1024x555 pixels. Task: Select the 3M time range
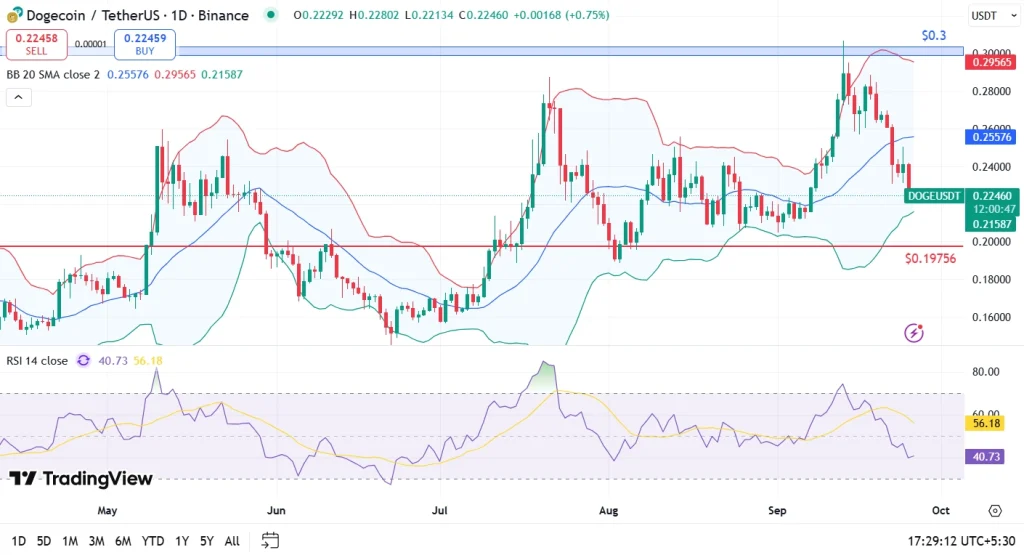pos(97,541)
